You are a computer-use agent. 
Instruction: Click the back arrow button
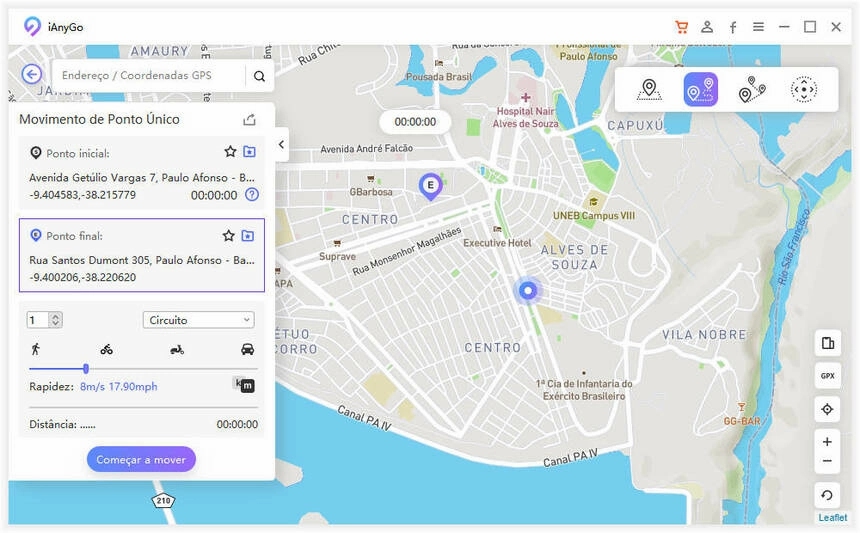click(x=32, y=74)
